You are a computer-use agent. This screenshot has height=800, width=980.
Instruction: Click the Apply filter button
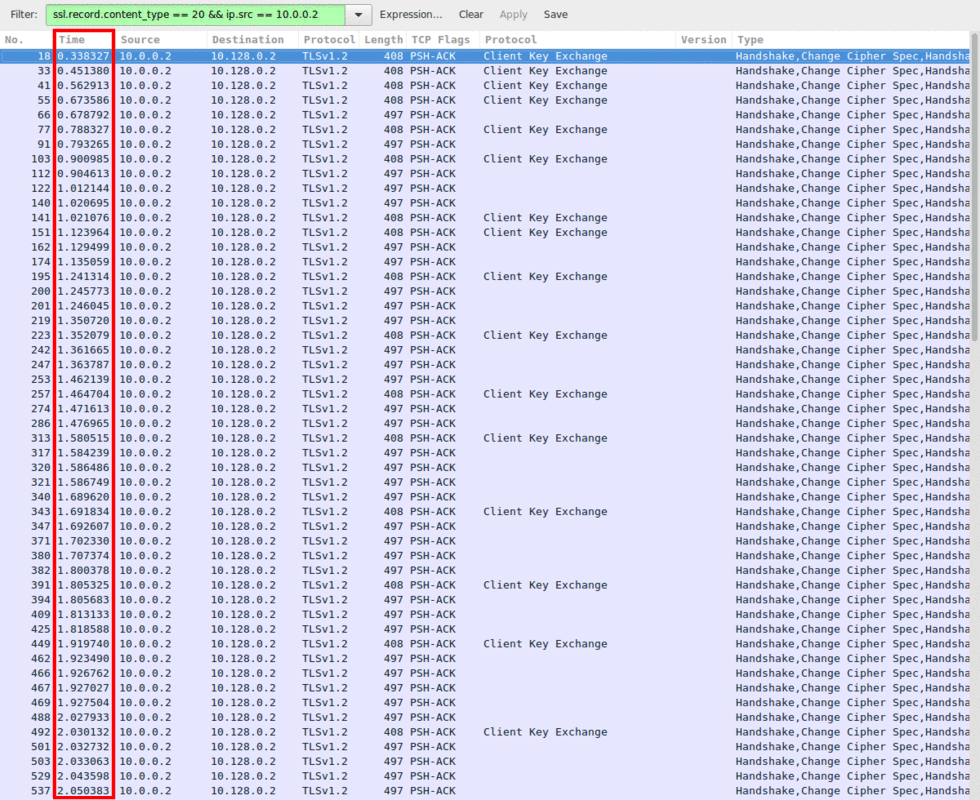pos(513,14)
